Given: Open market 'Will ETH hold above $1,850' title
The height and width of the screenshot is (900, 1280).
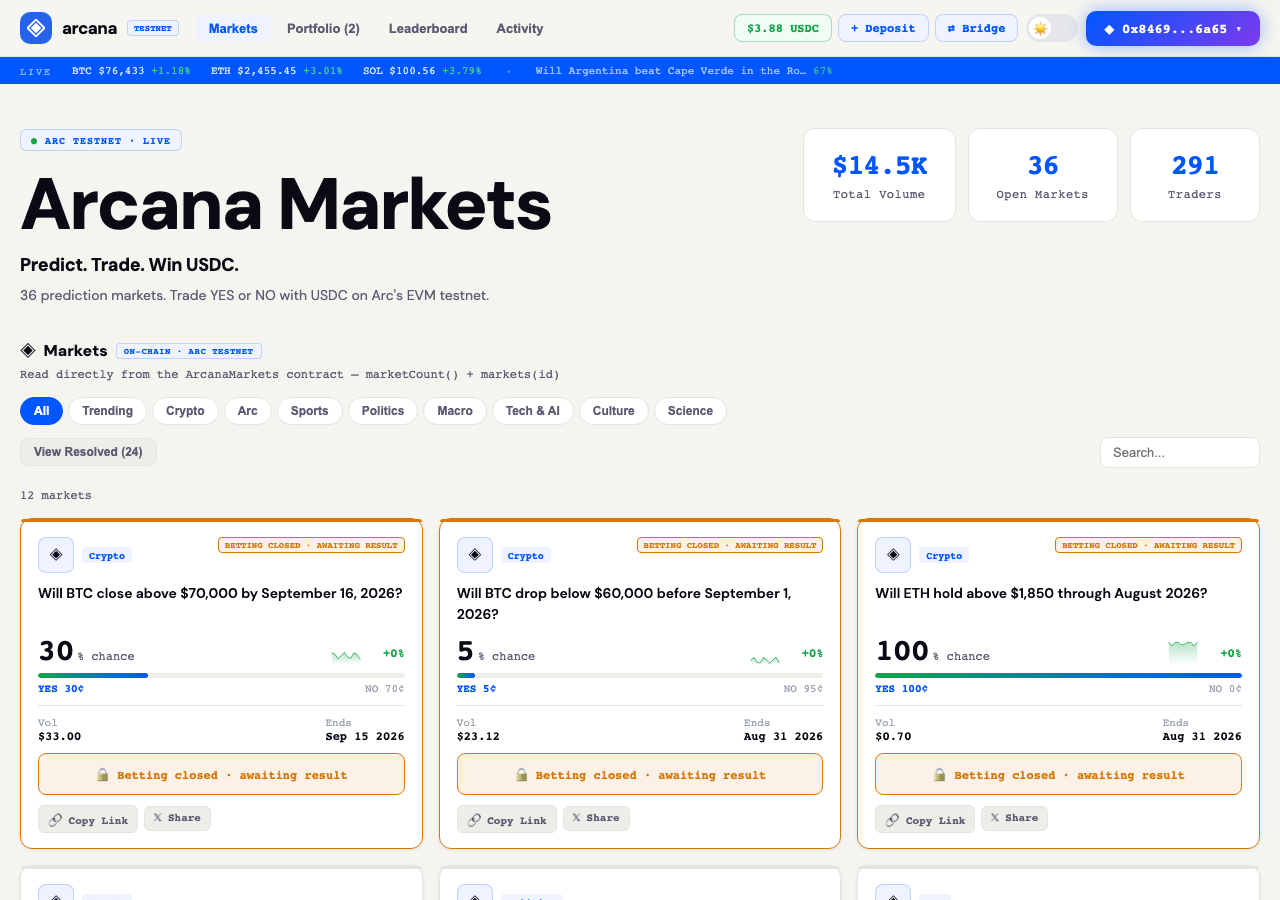Looking at the screenshot, I should coord(1041,593).
